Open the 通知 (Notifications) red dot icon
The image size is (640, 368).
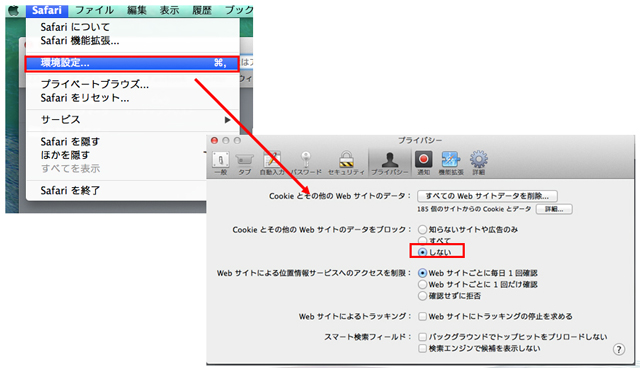423,163
